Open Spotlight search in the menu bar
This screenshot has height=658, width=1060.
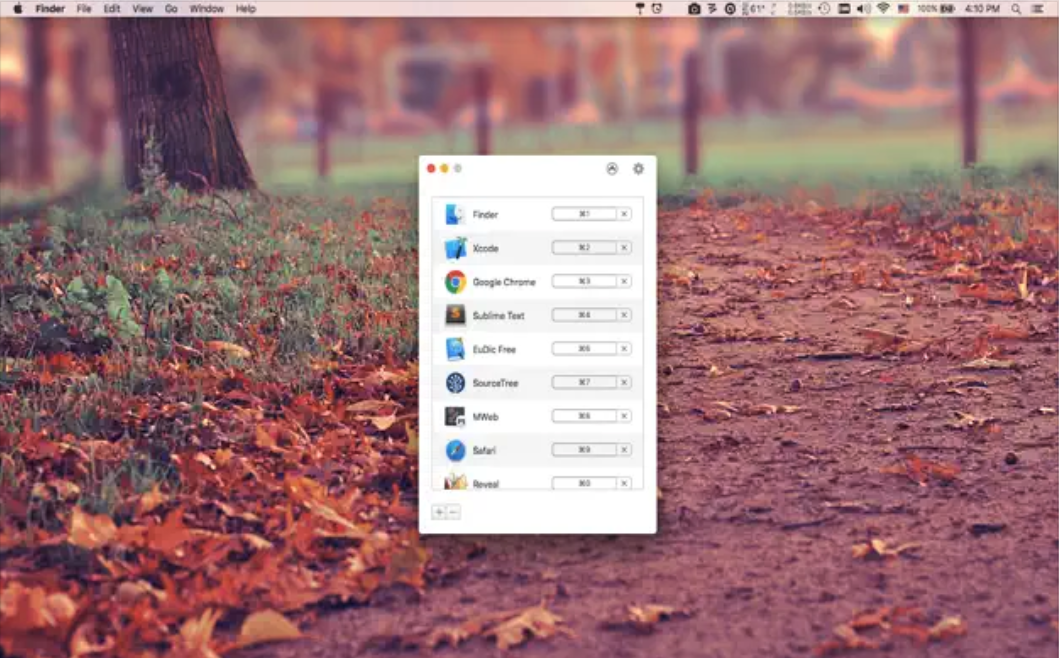[1014, 9]
